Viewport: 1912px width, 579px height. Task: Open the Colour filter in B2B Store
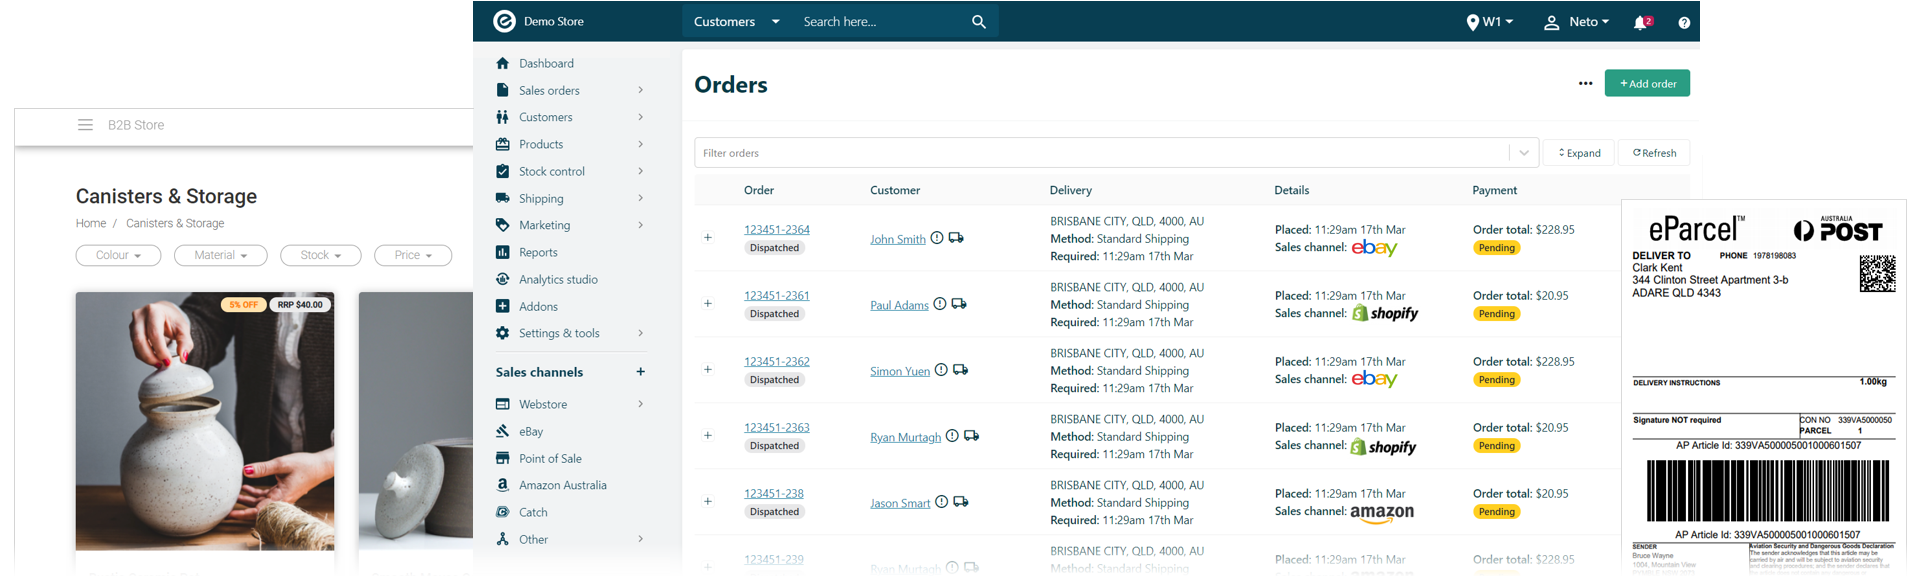point(118,256)
